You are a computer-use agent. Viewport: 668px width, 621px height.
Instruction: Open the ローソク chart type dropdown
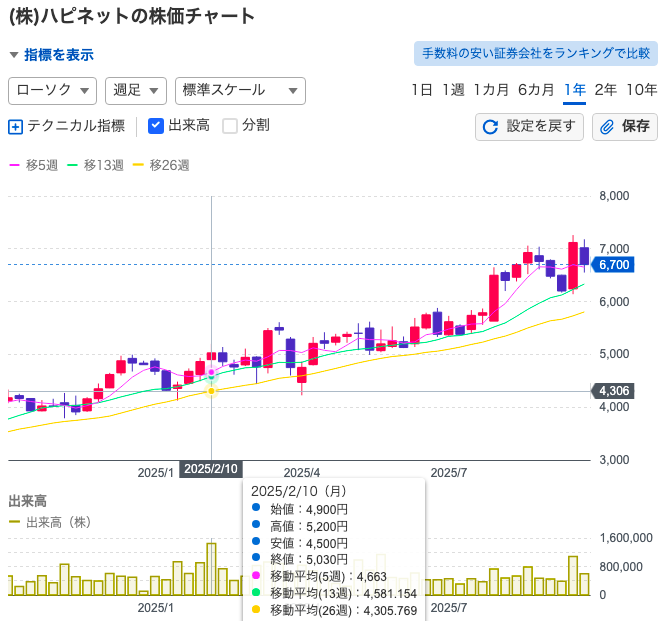[x=52, y=90]
